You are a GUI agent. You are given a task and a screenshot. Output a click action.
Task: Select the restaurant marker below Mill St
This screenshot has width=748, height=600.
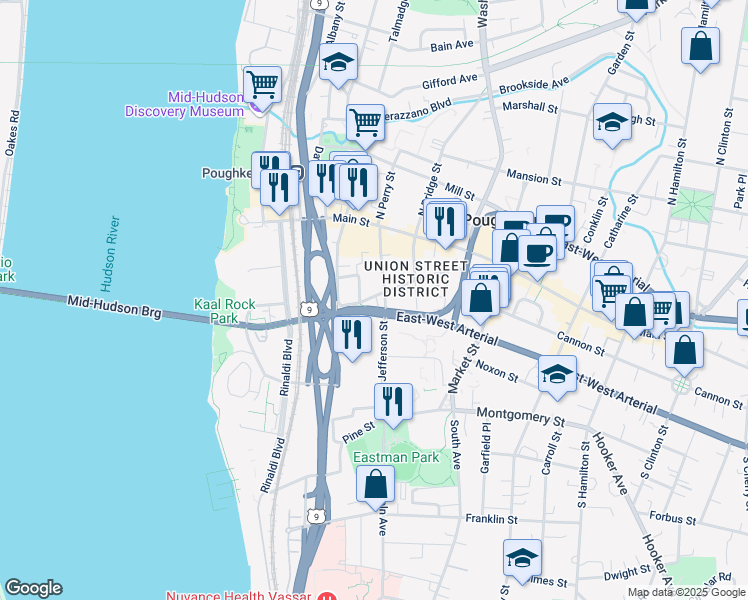445,225
